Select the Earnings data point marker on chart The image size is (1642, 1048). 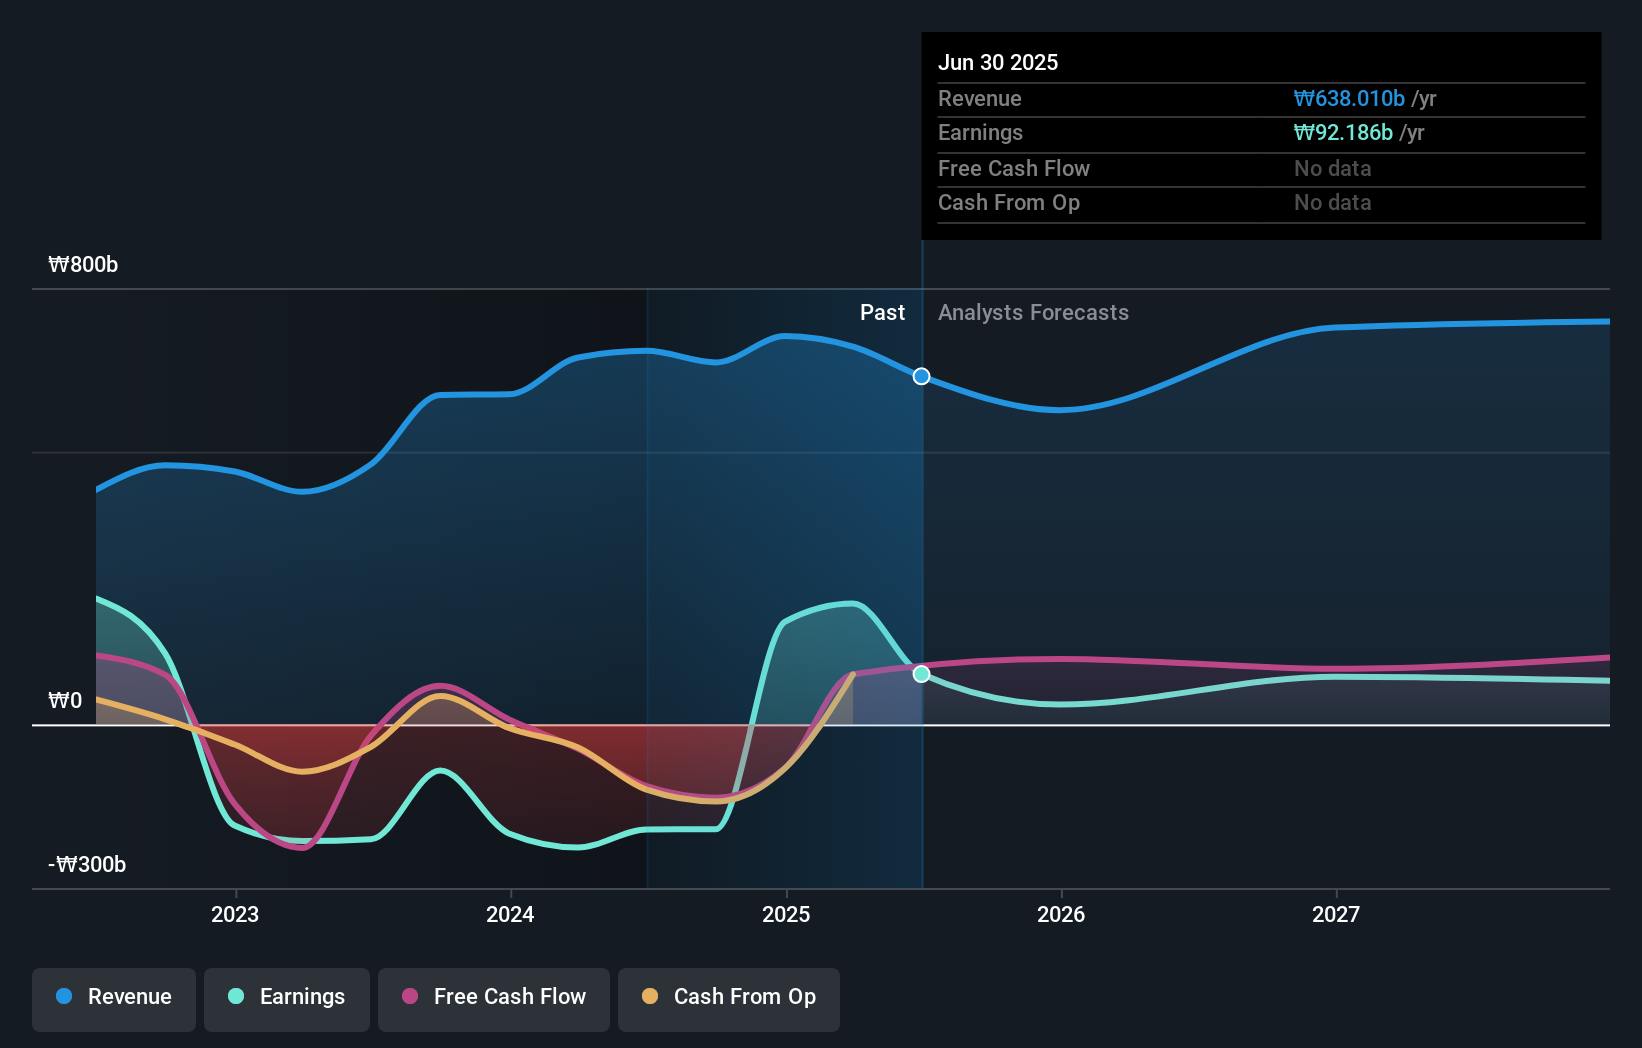click(x=920, y=674)
